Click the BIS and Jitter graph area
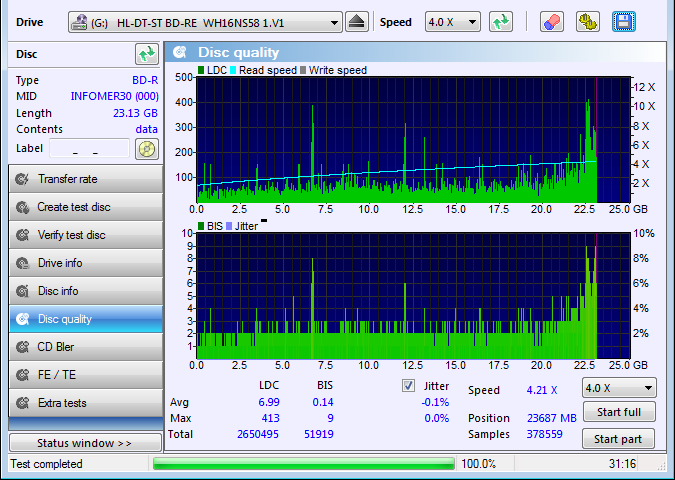 point(414,296)
